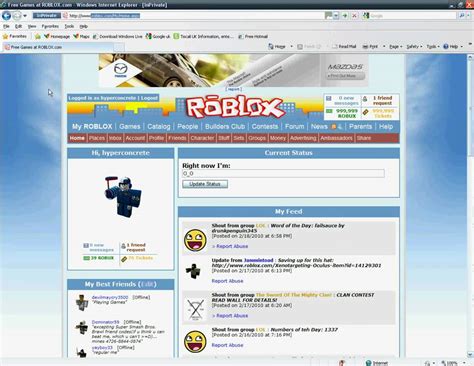Image resolution: width=474 pixels, height=366 pixels.
Task: Expand the Safety dropdown menu
Action: pos(414,47)
